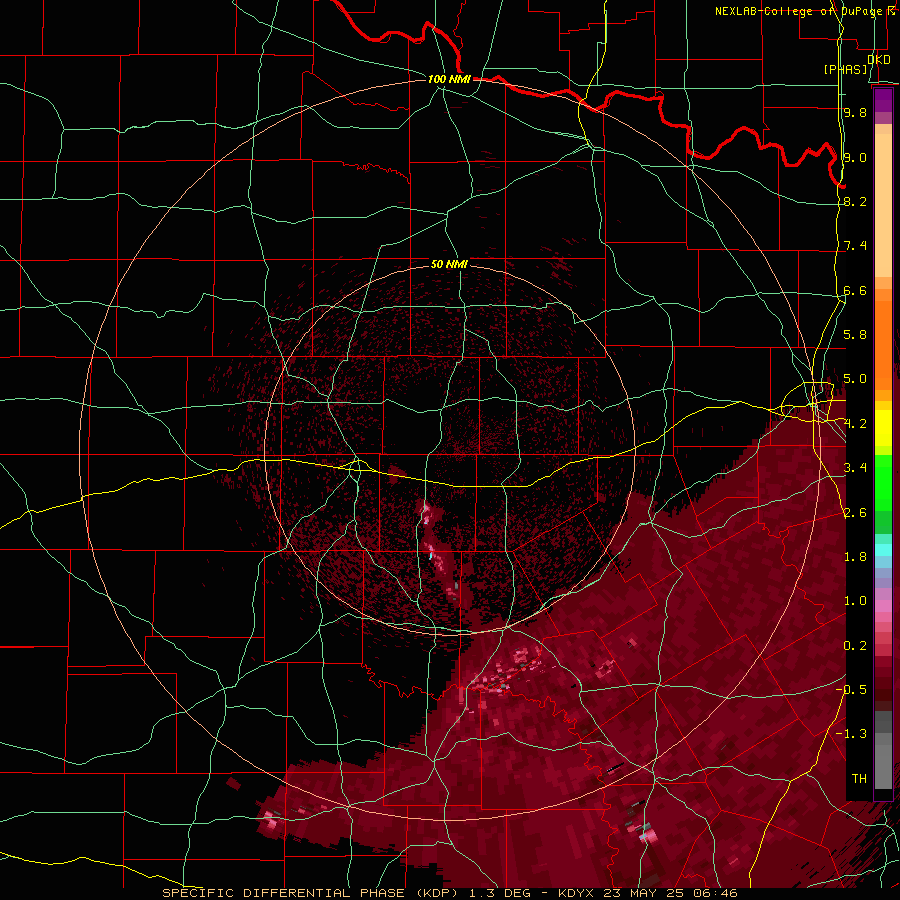Click the DKD label above the color scale
Image resolution: width=900 pixels, height=900 pixels.
(x=879, y=60)
